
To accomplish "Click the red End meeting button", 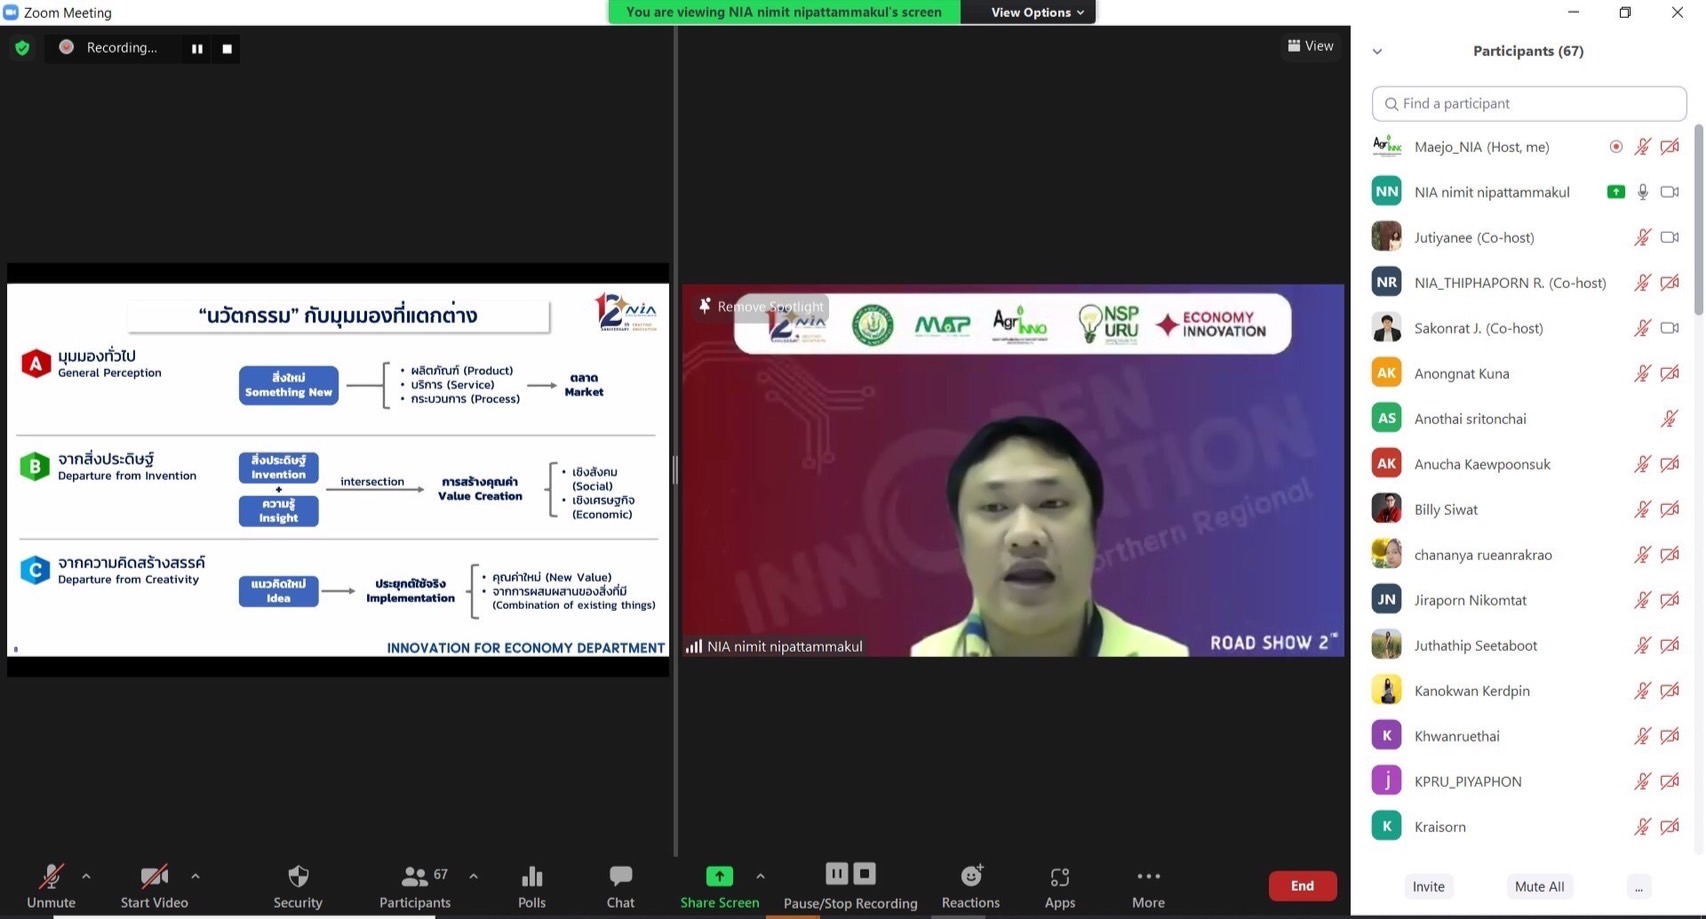I will point(1302,885).
